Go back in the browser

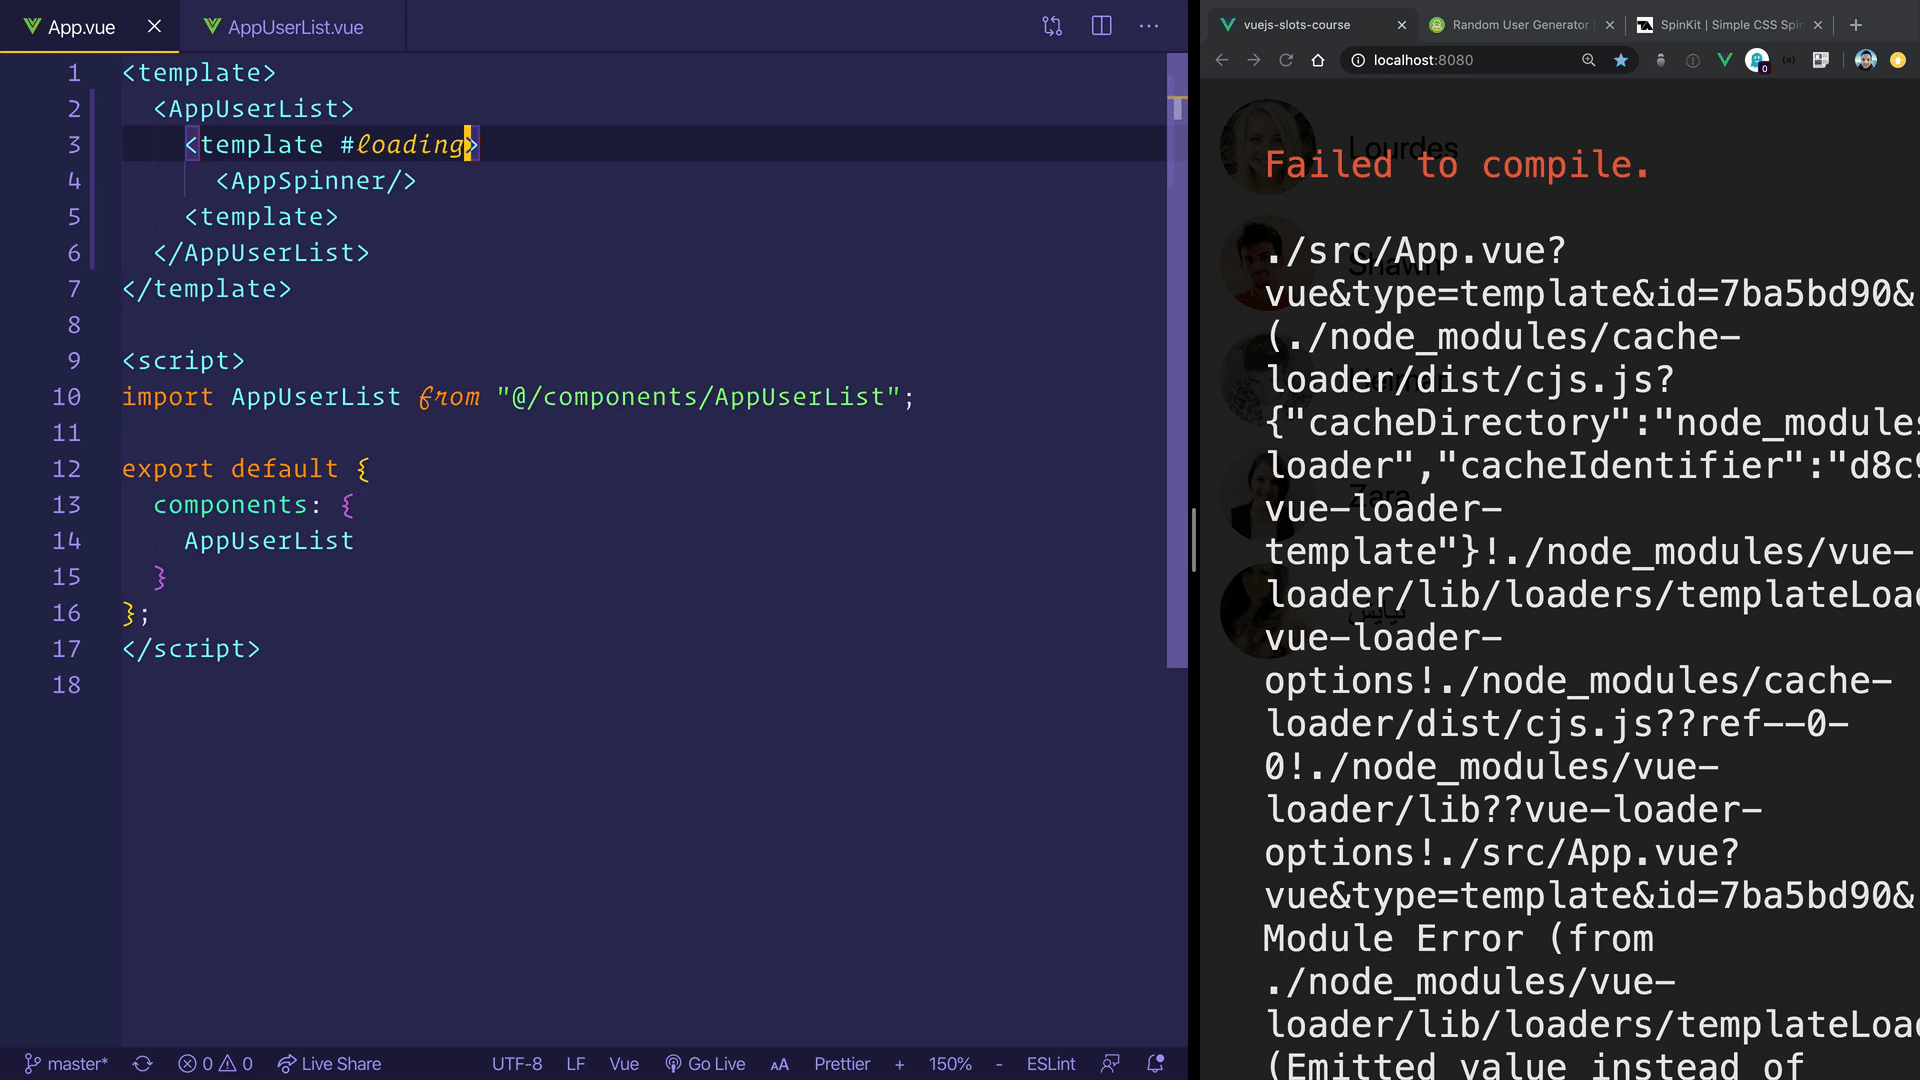pyautogui.click(x=1222, y=60)
